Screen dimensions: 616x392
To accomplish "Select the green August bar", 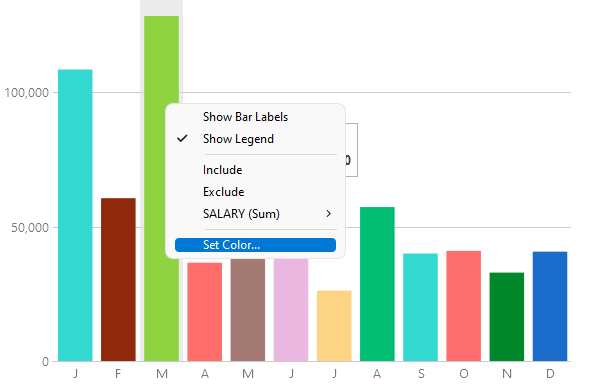I will pos(377,284).
